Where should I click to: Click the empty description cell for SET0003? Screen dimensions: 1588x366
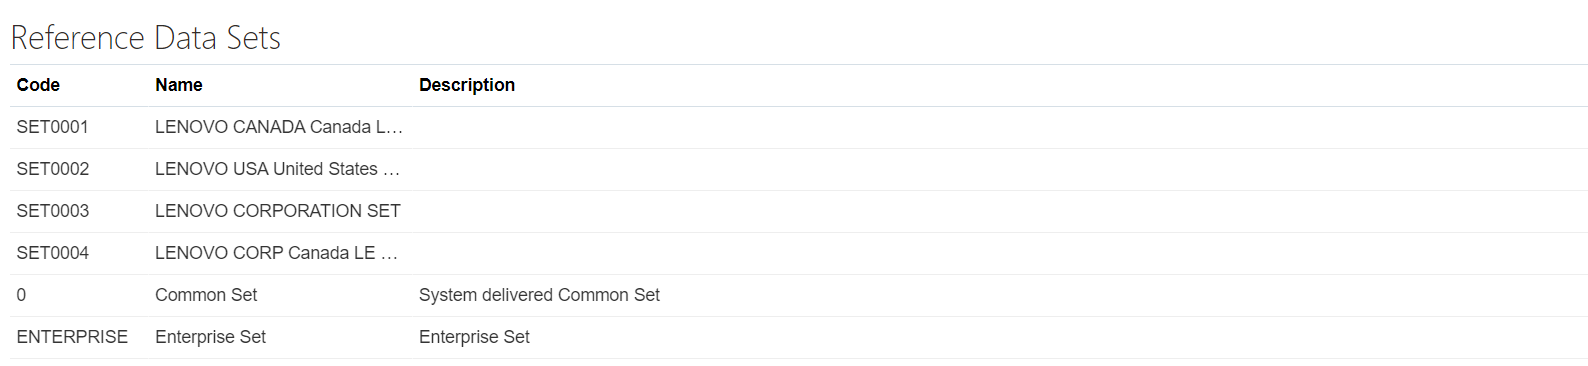coord(1000,211)
